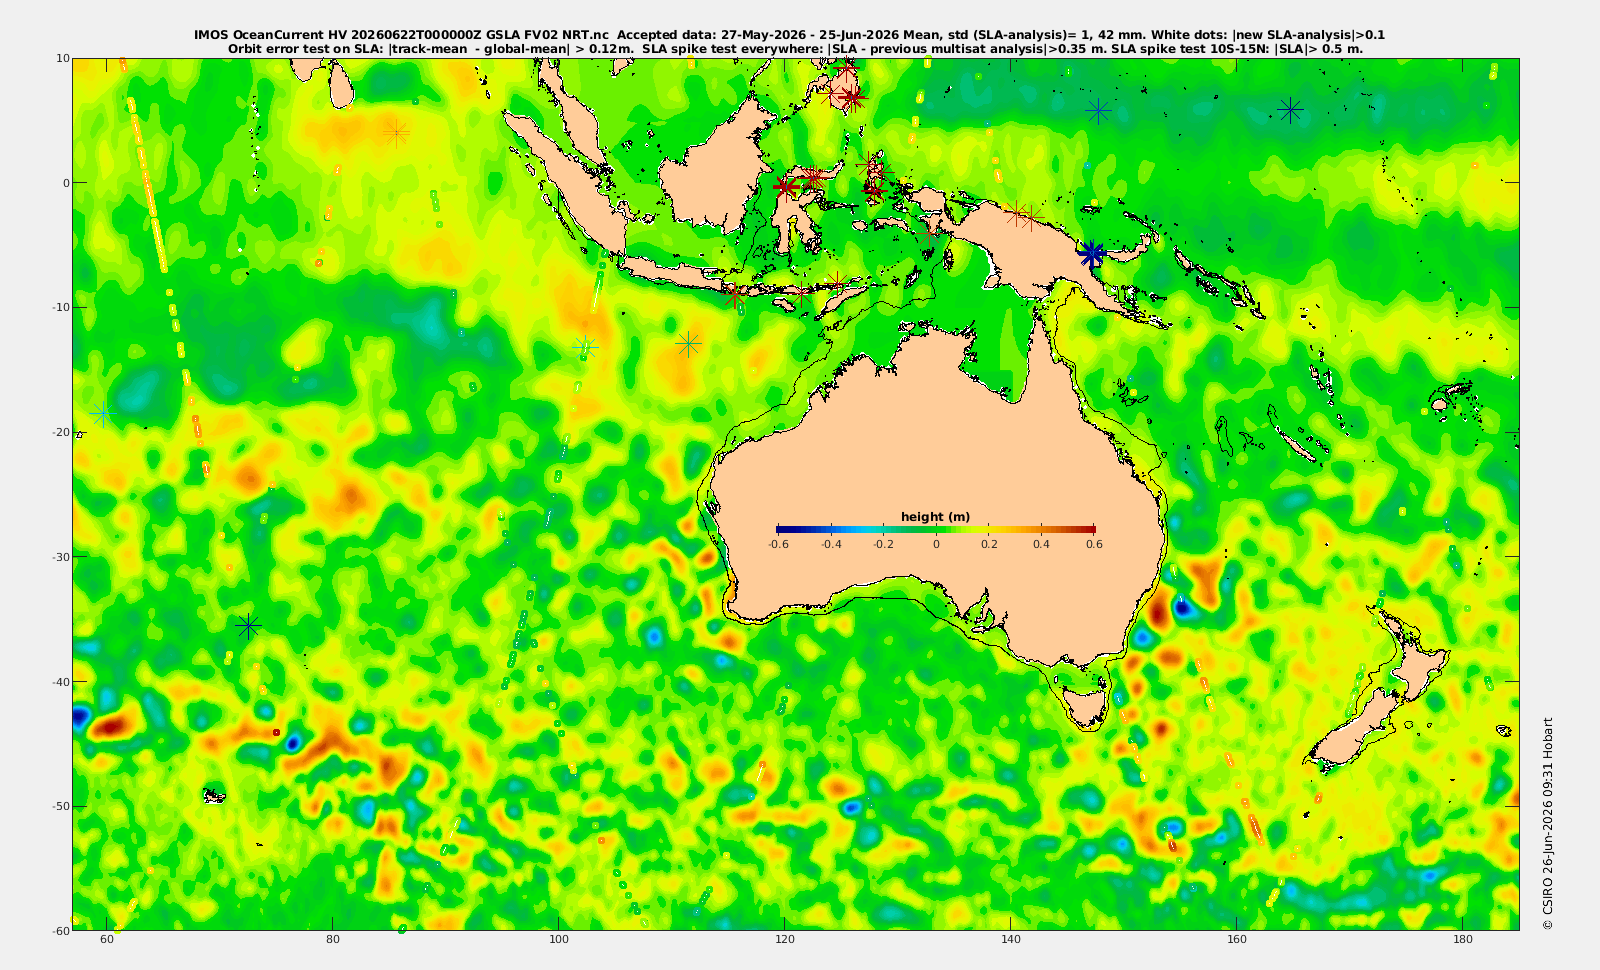This screenshot has height=970, width=1600.
Task: Click the colorbar tick label '-0.4'
Action: point(831,544)
